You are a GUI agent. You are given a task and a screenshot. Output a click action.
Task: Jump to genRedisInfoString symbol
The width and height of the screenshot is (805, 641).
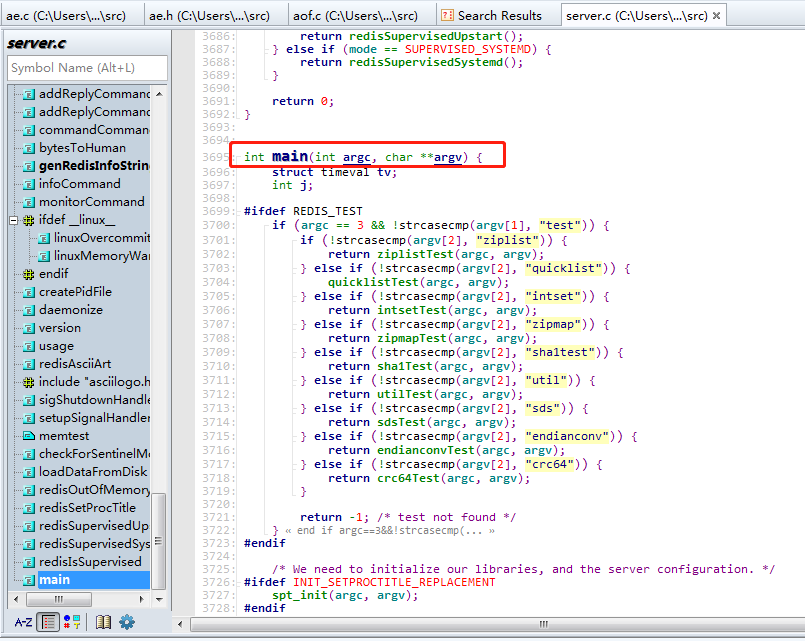pyautogui.click(x=94, y=166)
